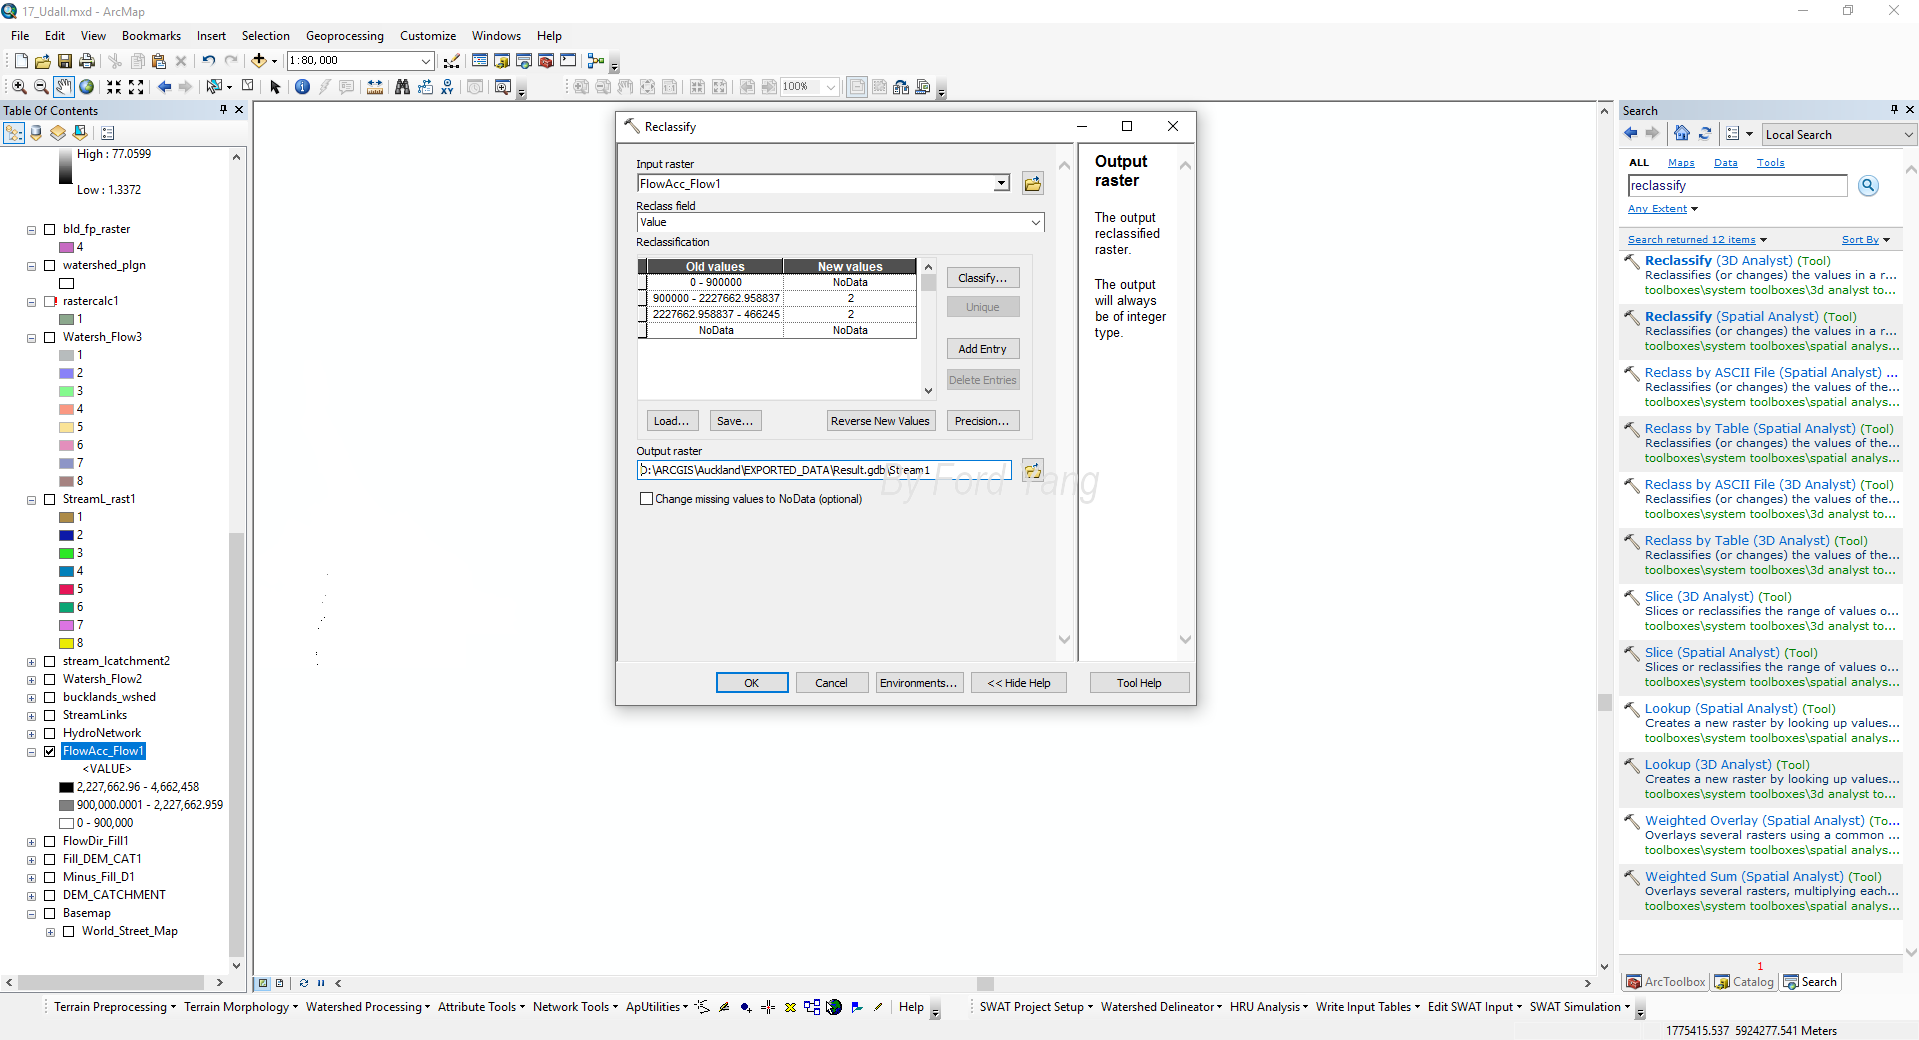Viewport: 1919px width, 1040px height.
Task: Open the Reclass field dropdown
Action: (x=1035, y=222)
